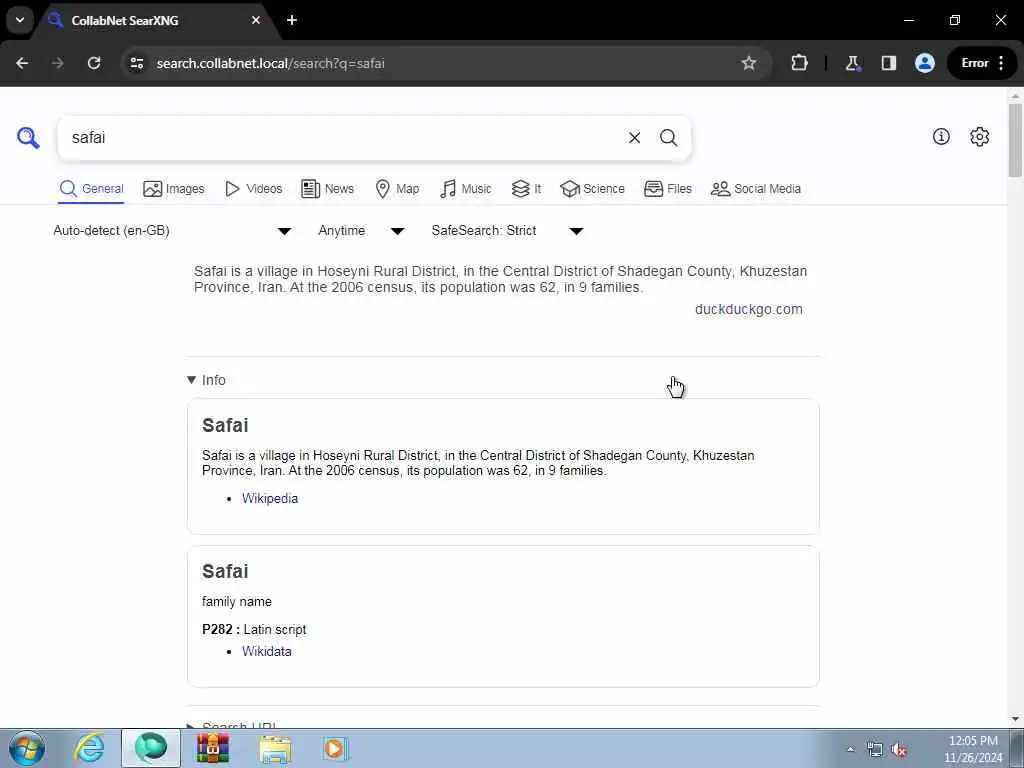
Task: Switch to the Music tab
Action: [x=466, y=189]
